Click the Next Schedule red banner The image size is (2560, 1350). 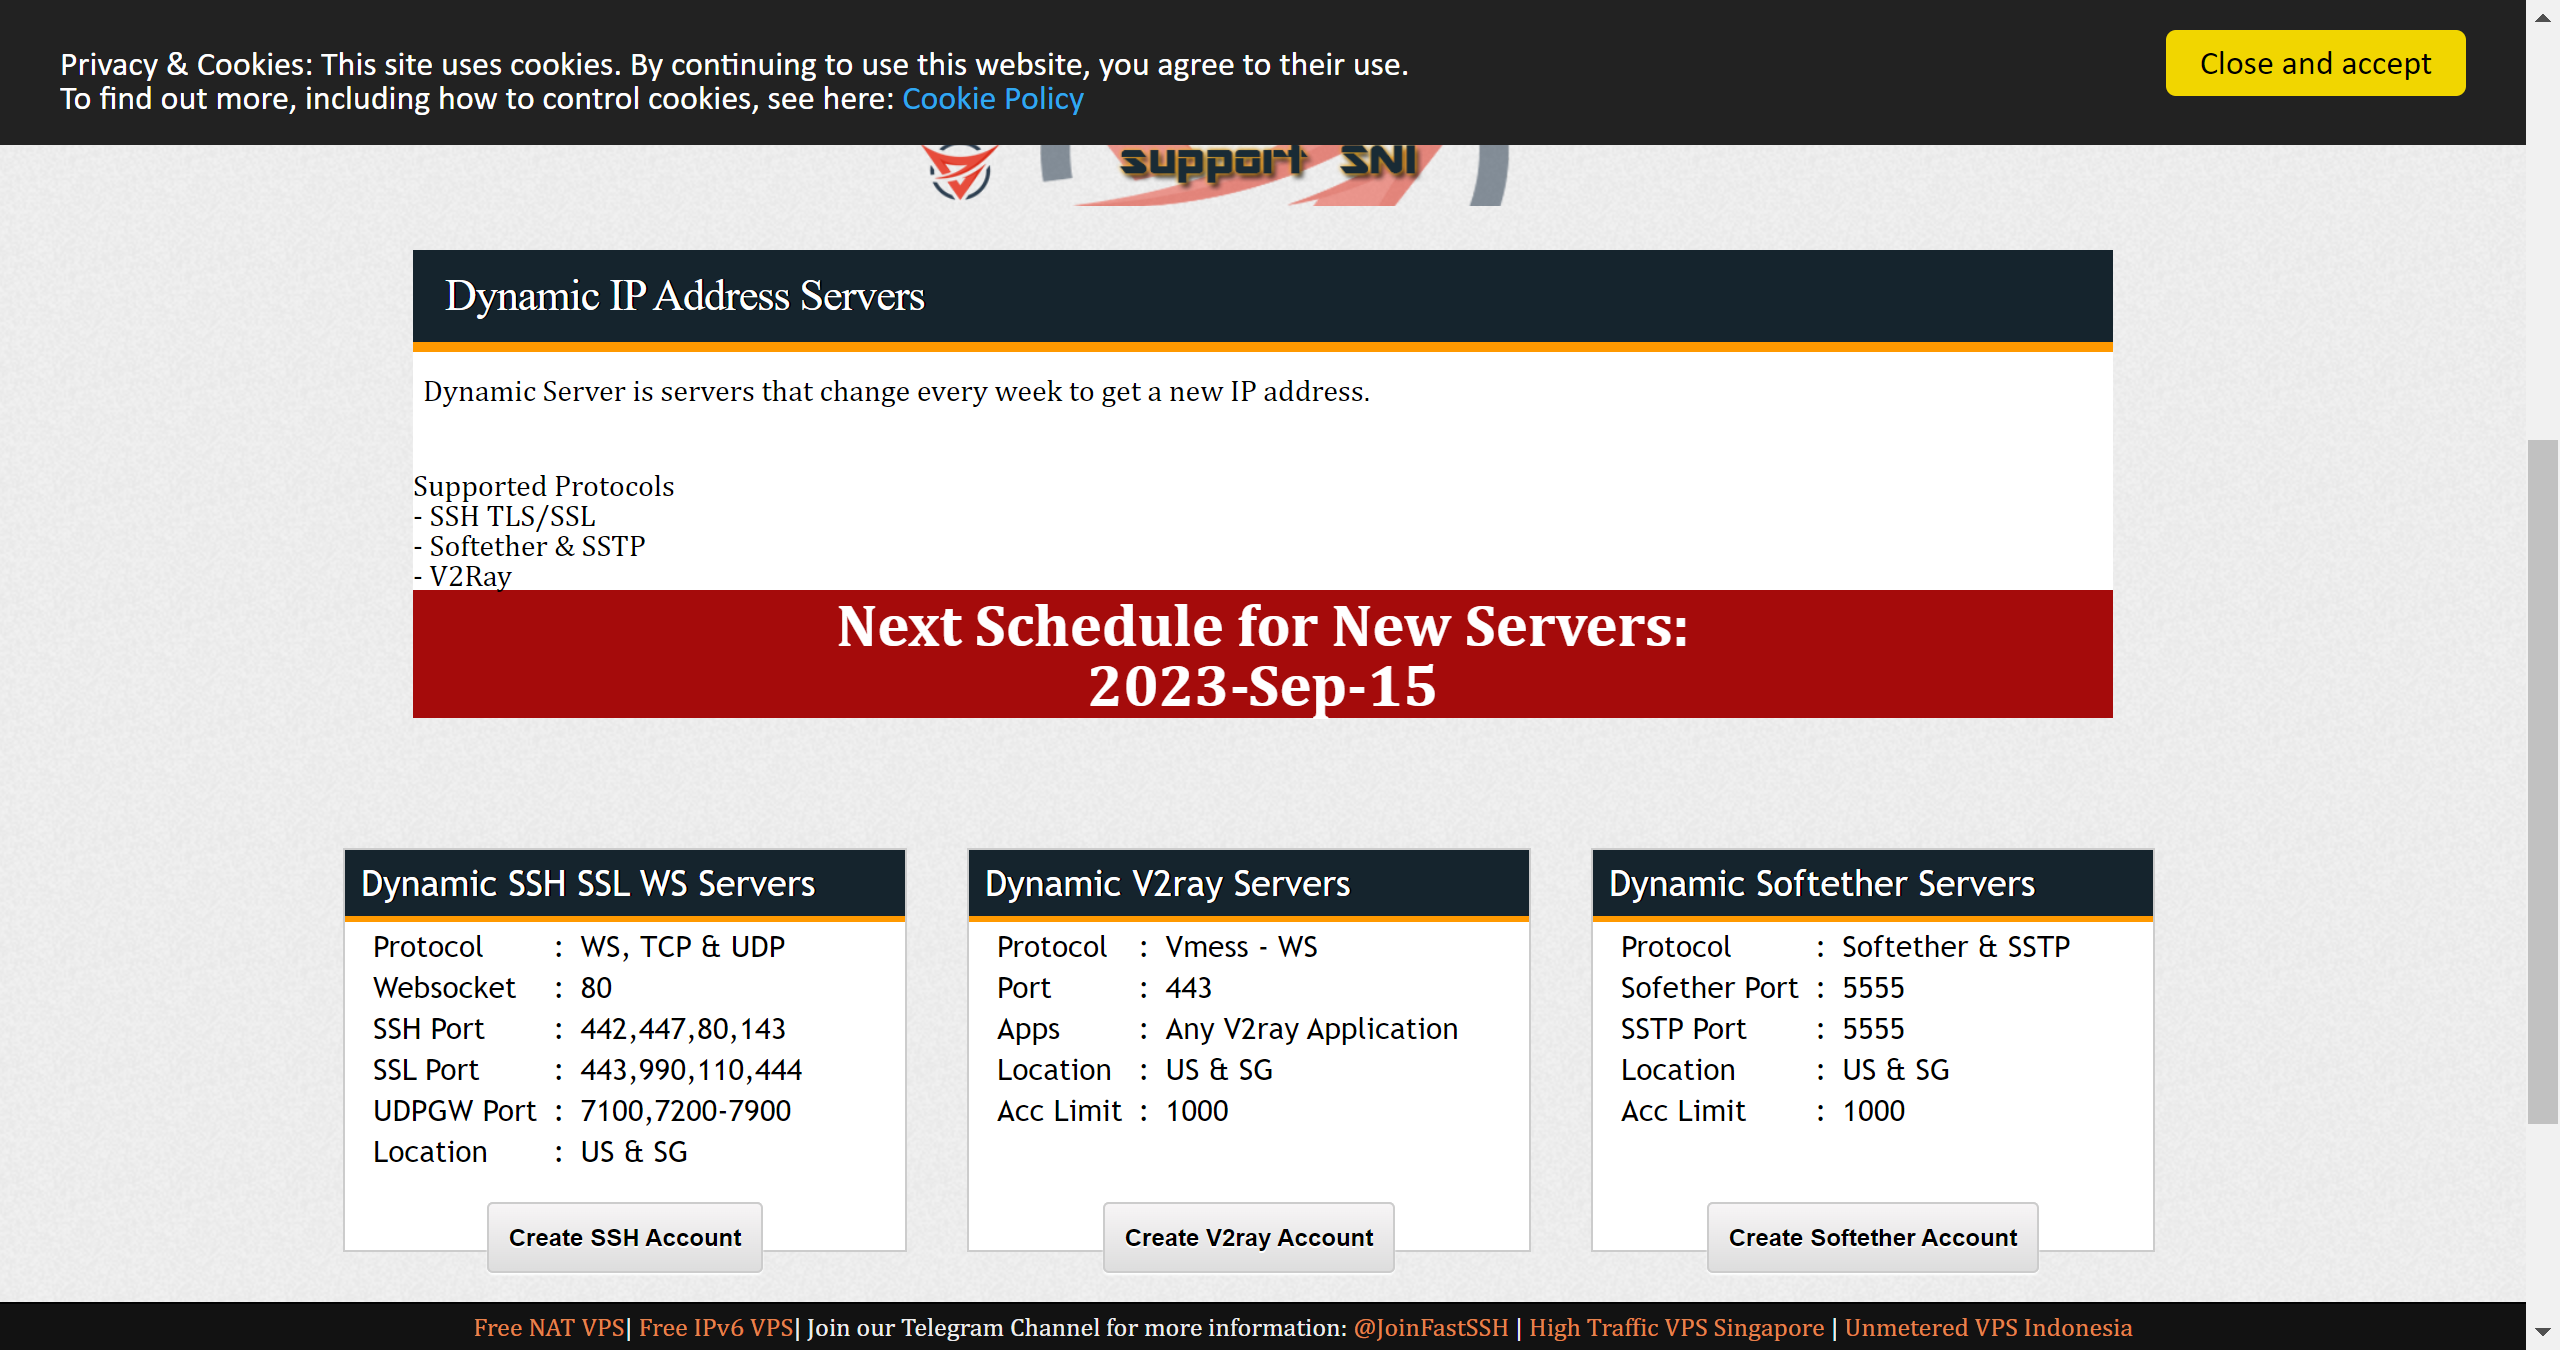pyautogui.click(x=1262, y=654)
